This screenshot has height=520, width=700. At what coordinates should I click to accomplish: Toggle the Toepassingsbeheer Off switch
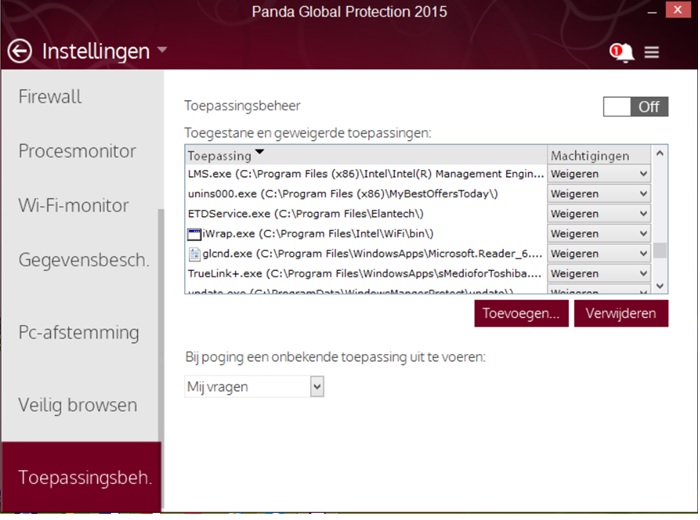point(635,107)
